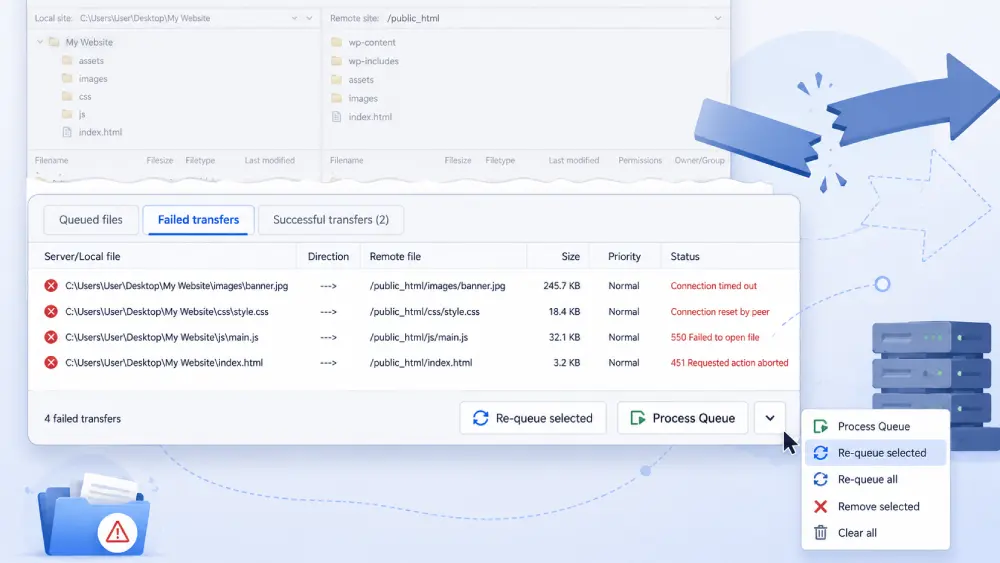1000x563 pixels.
Task: Click the local css folder icon
Action: pos(67,96)
